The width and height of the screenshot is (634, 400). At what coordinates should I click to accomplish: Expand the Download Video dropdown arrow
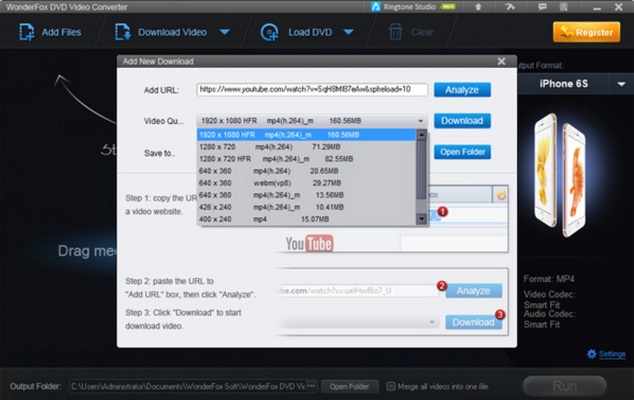tap(224, 32)
